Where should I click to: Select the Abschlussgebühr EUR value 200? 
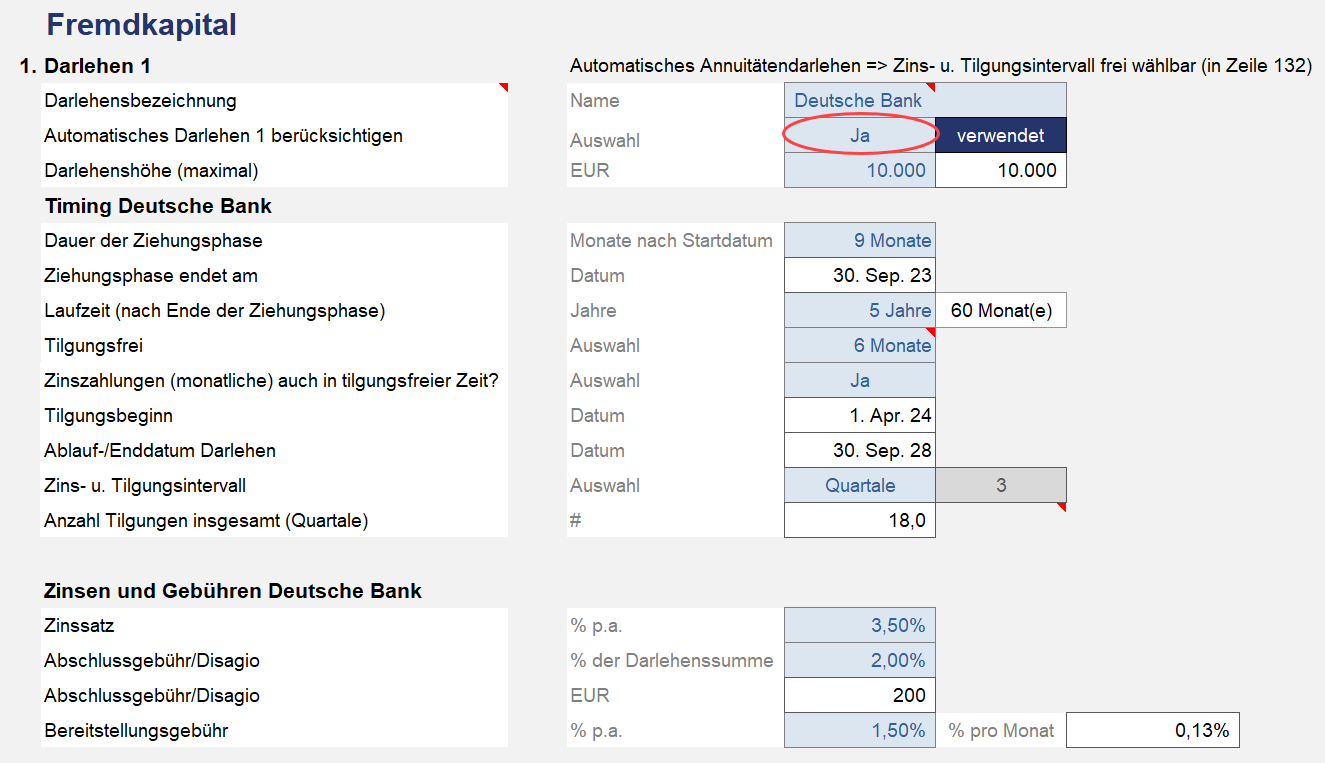pos(860,695)
